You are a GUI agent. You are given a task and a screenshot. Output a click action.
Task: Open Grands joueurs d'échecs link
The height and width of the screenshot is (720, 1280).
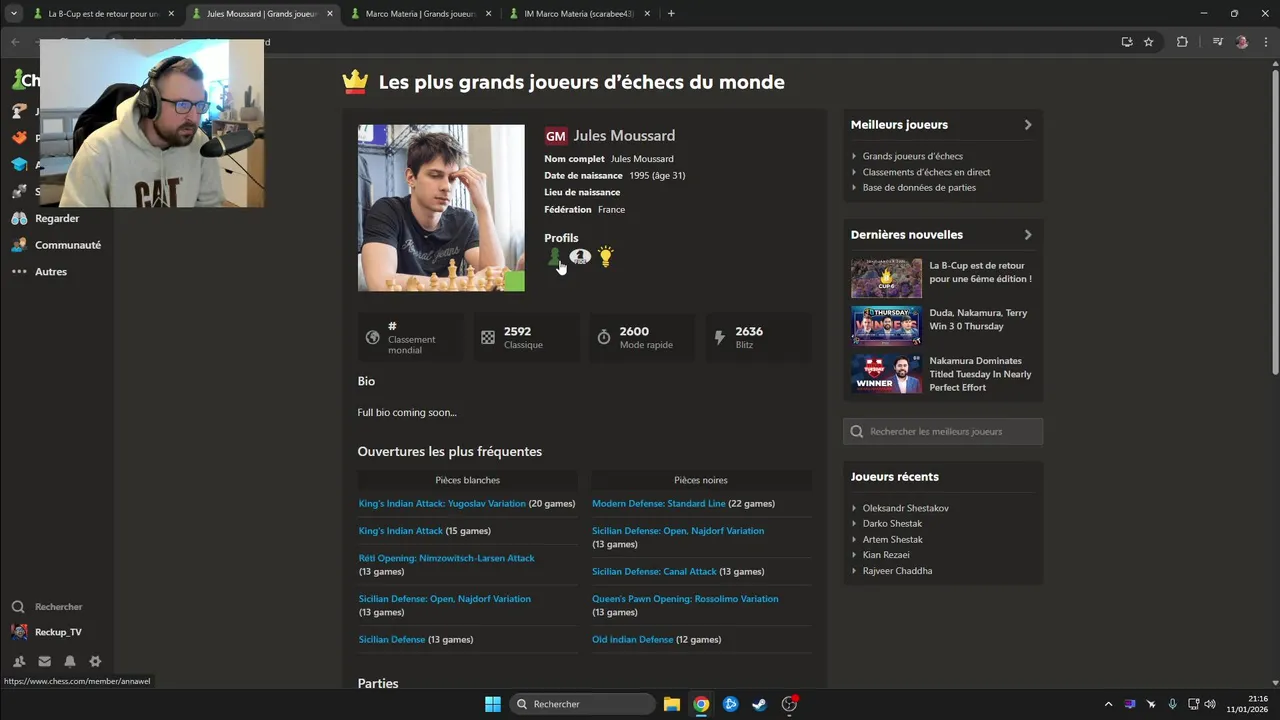(x=912, y=156)
